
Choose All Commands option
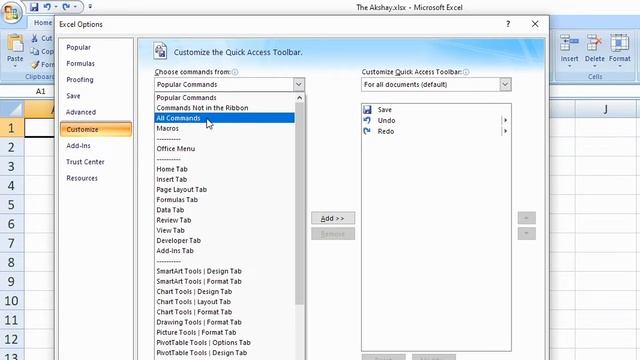point(224,118)
